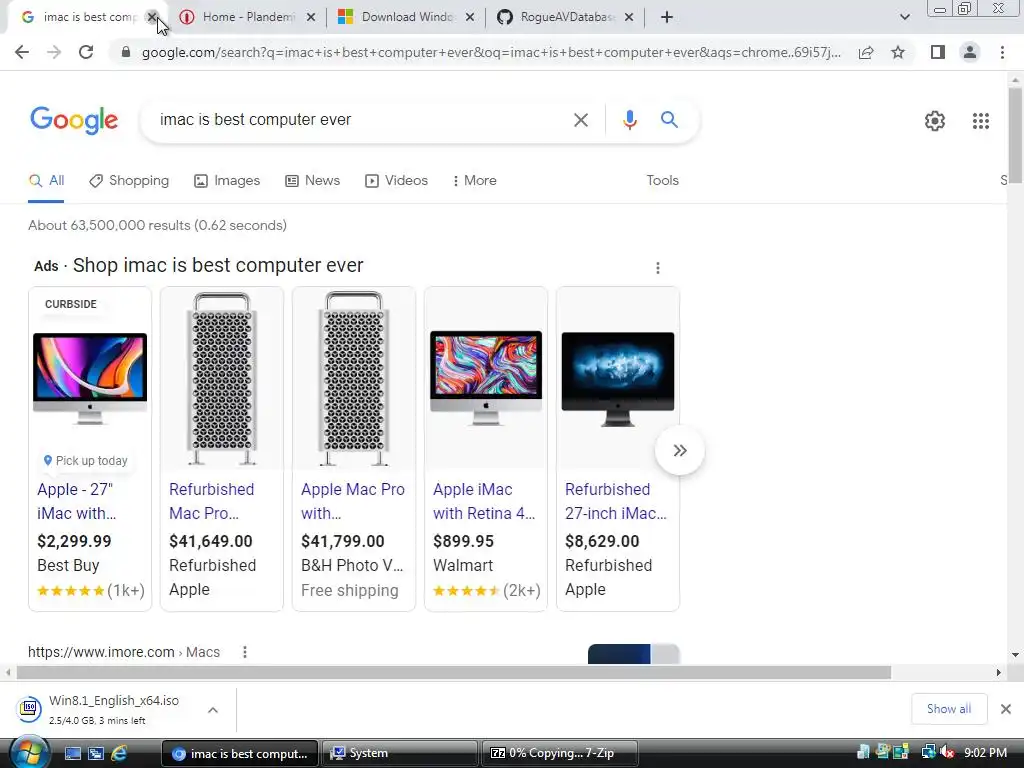Viewport: 1024px width, 768px height.
Task: Expand Win8.1 download options chevron
Action: pos(213,710)
